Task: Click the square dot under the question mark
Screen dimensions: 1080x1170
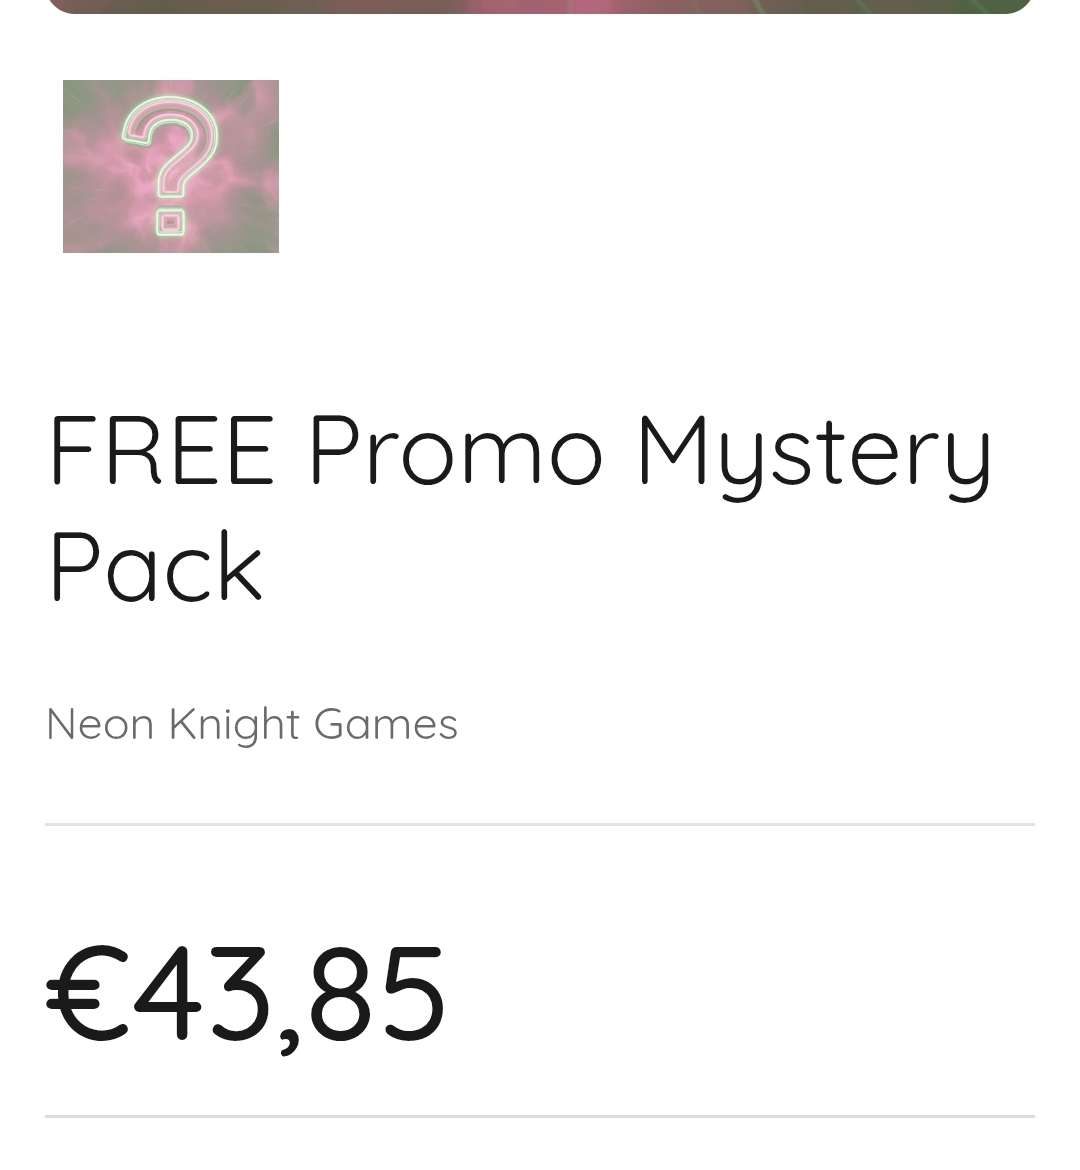Action: 170,222
